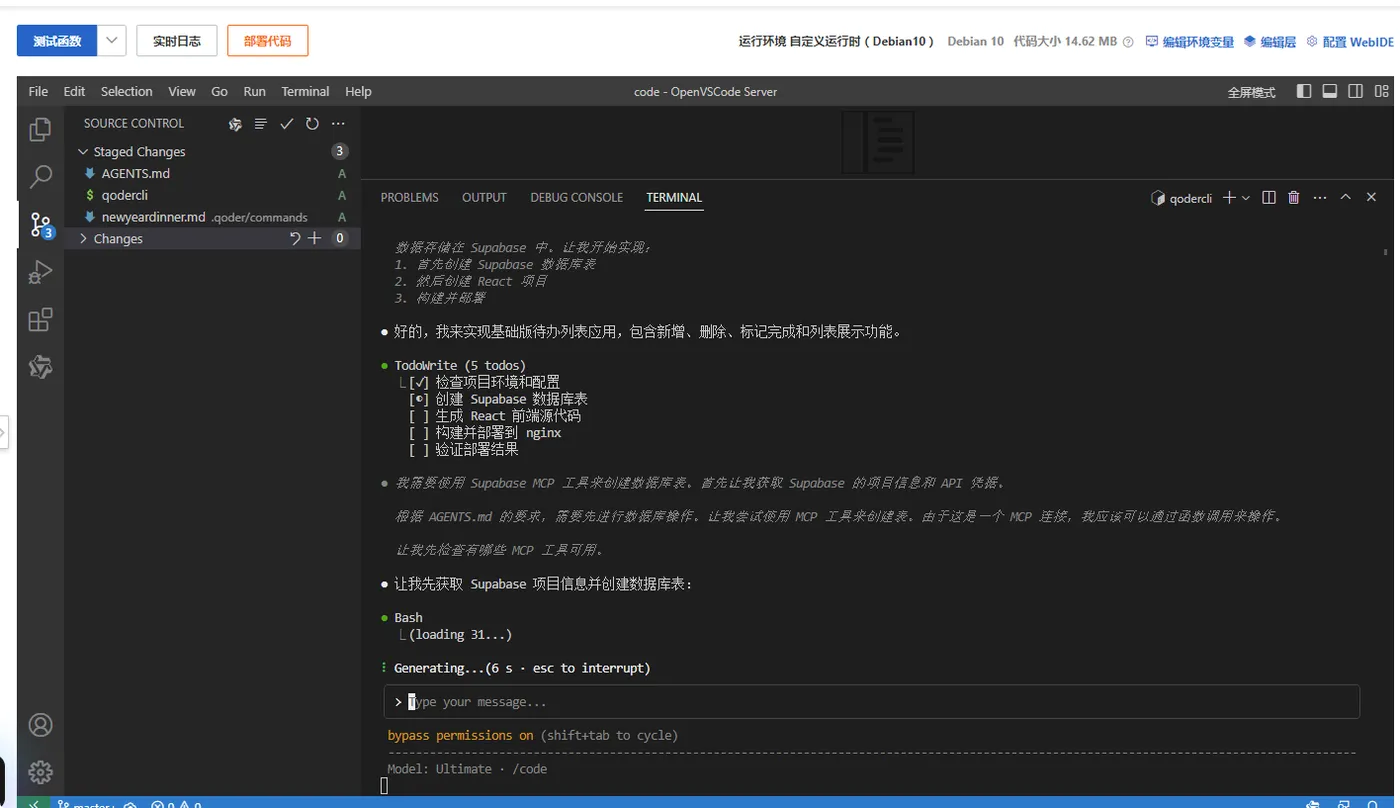Open the Explorer view in the activity bar

pyautogui.click(x=39, y=128)
